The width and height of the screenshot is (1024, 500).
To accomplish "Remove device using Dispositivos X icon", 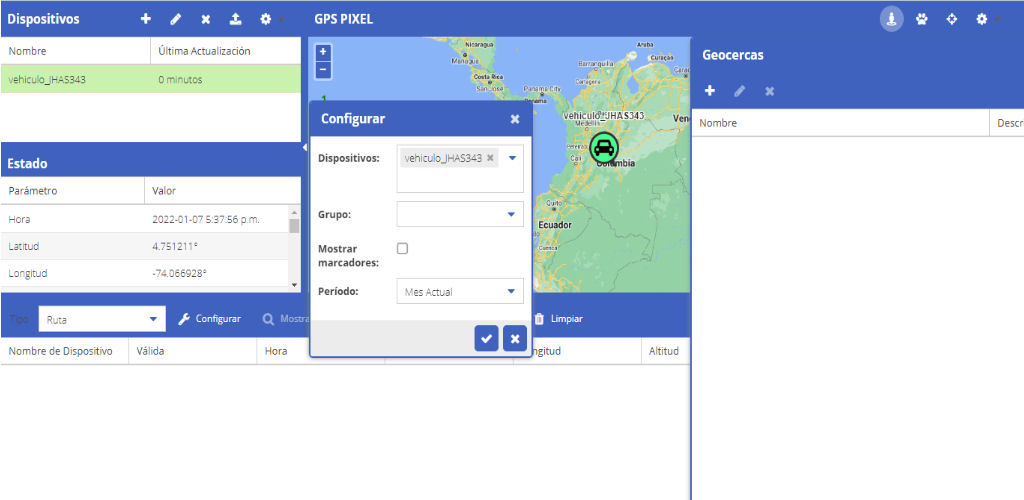I will (x=206, y=20).
